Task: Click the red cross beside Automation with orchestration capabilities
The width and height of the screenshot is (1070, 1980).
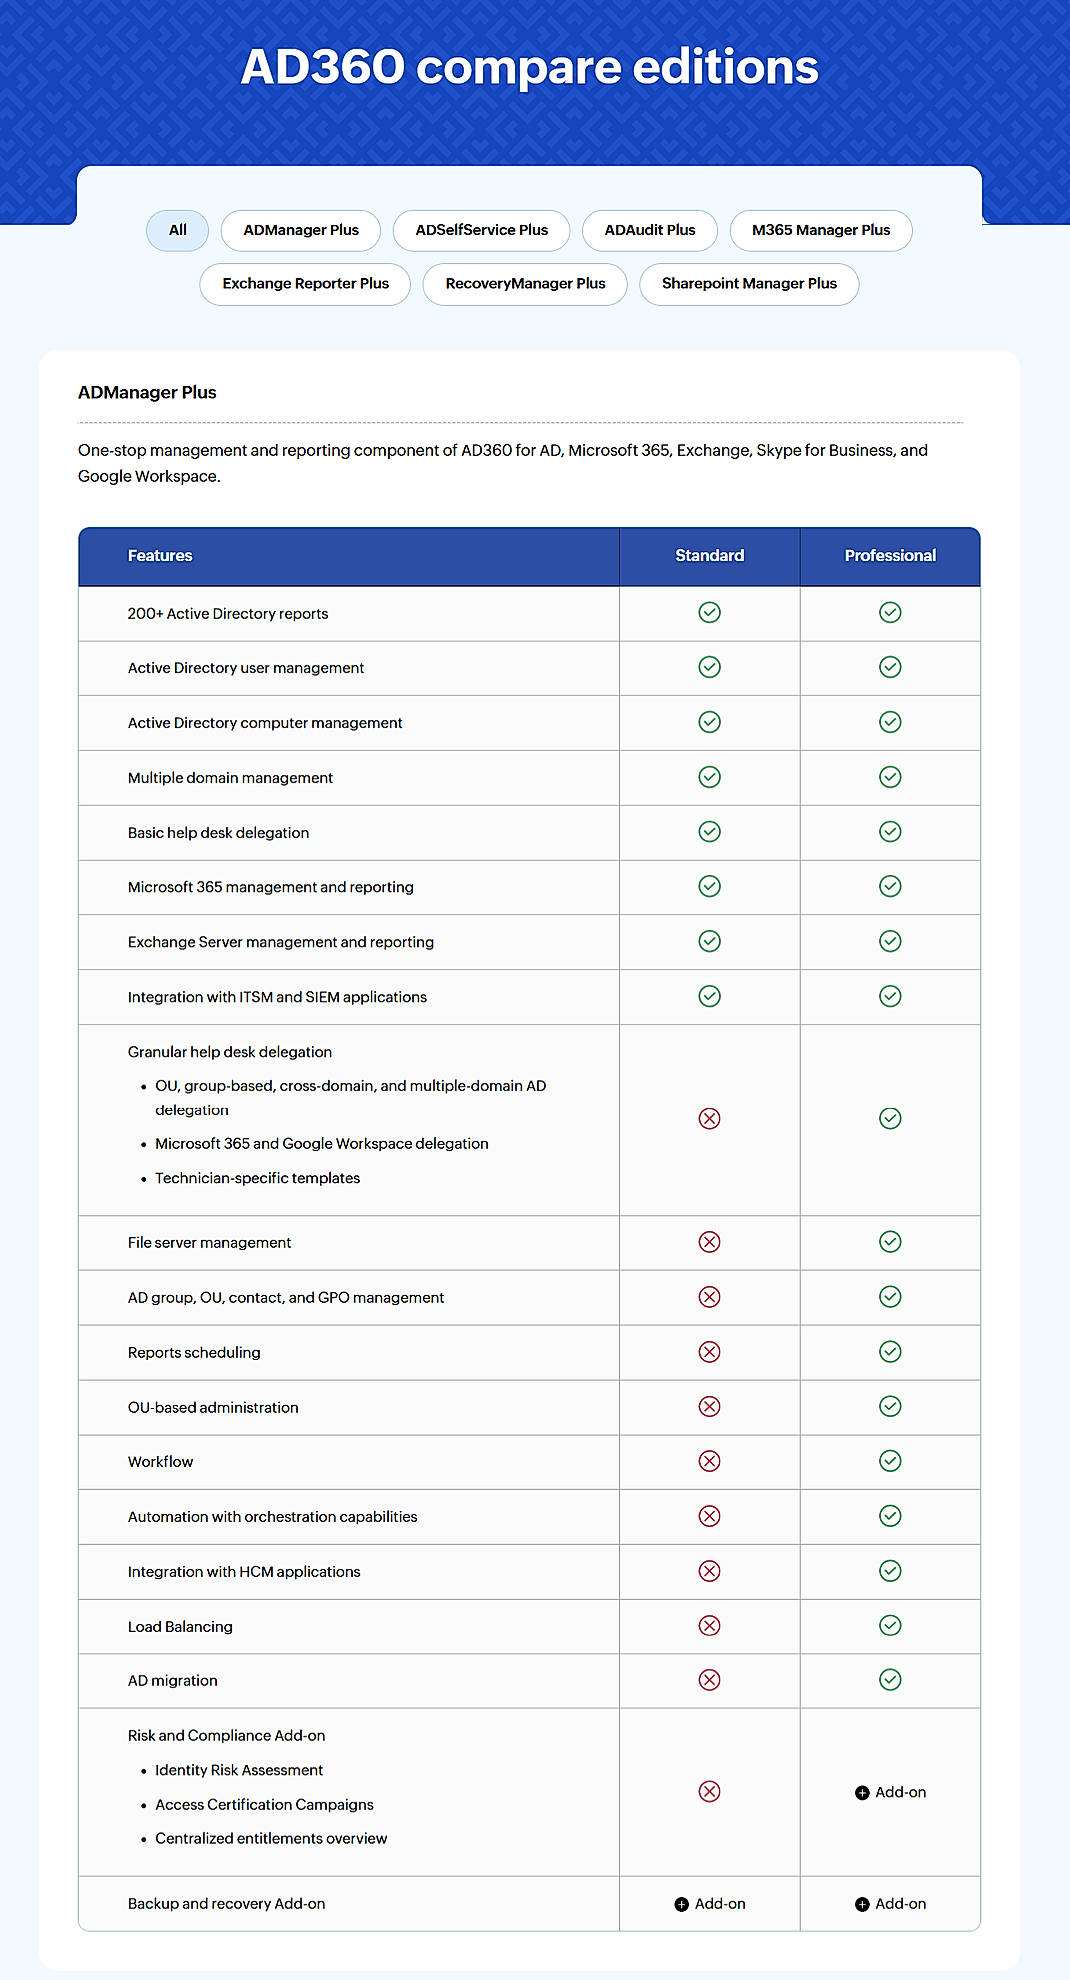Action: pos(710,1516)
